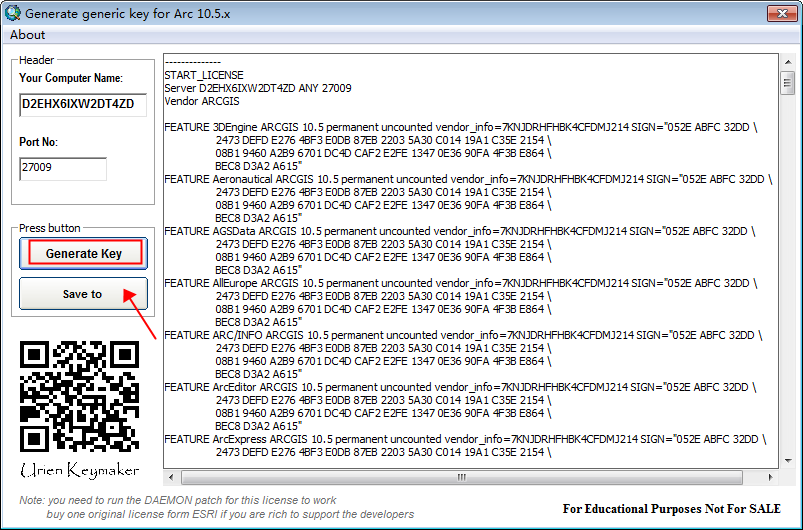Close the key generator window
The width and height of the screenshot is (803, 530).
coord(782,13)
